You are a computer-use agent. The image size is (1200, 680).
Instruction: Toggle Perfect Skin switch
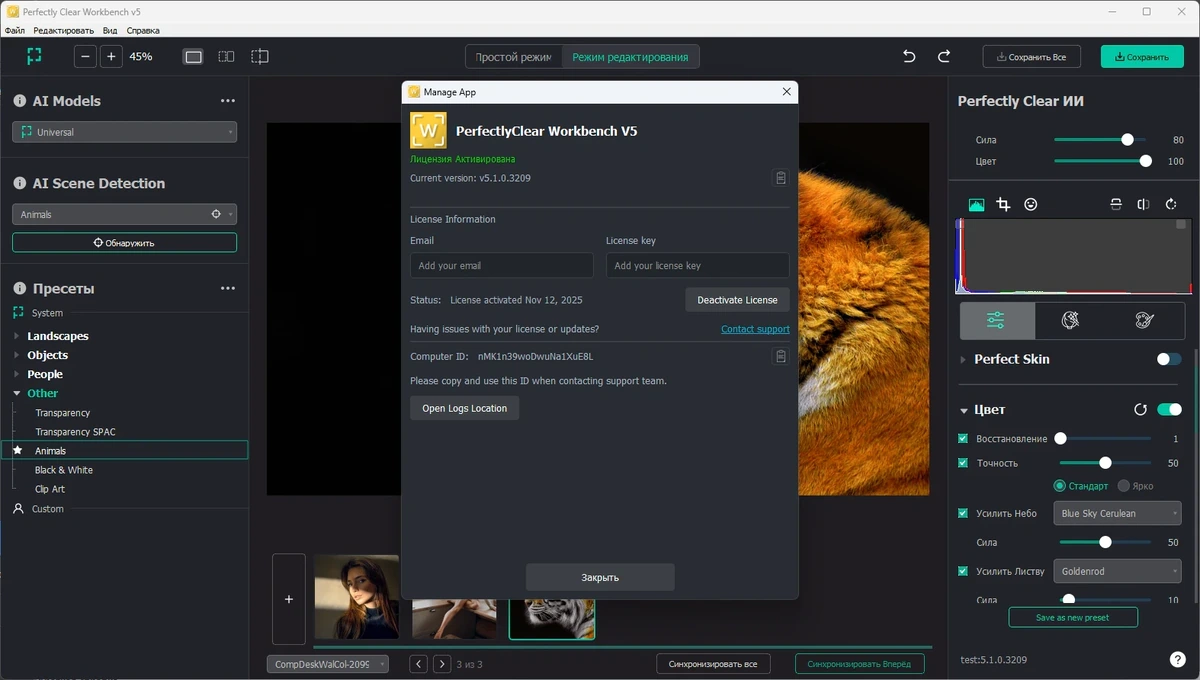click(1169, 359)
